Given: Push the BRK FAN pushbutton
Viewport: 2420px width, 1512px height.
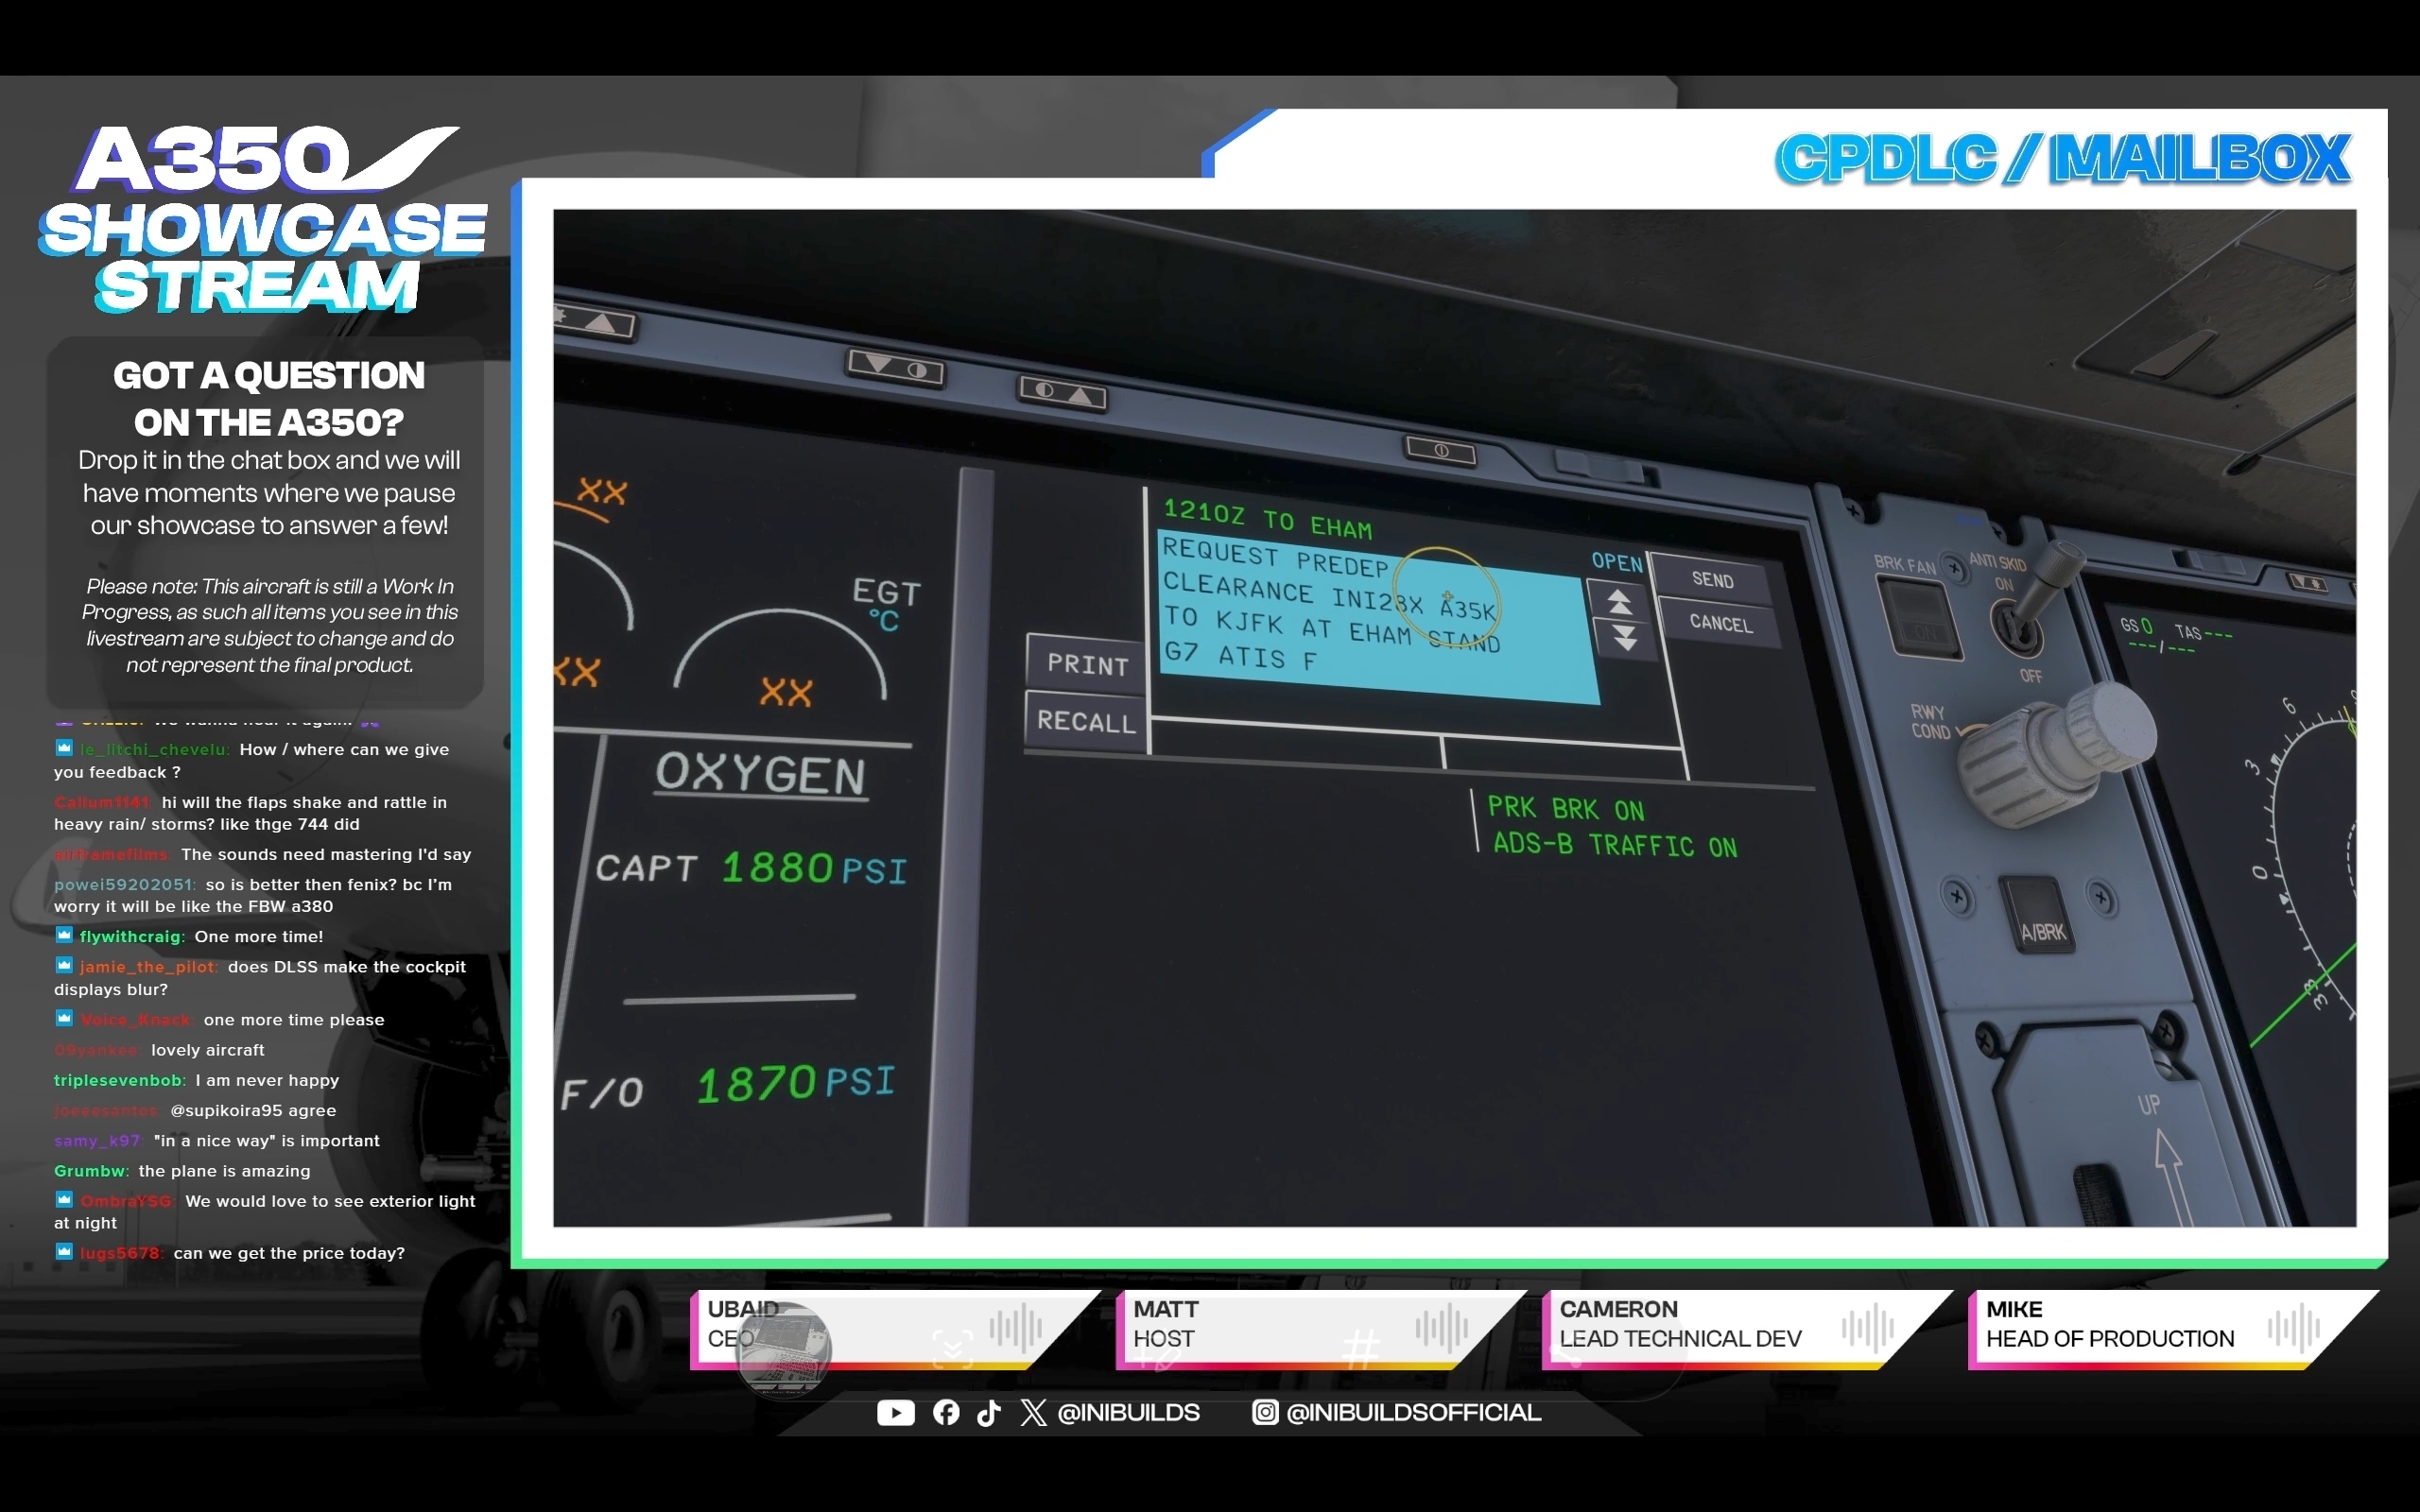Looking at the screenshot, I should (1920, 618).
